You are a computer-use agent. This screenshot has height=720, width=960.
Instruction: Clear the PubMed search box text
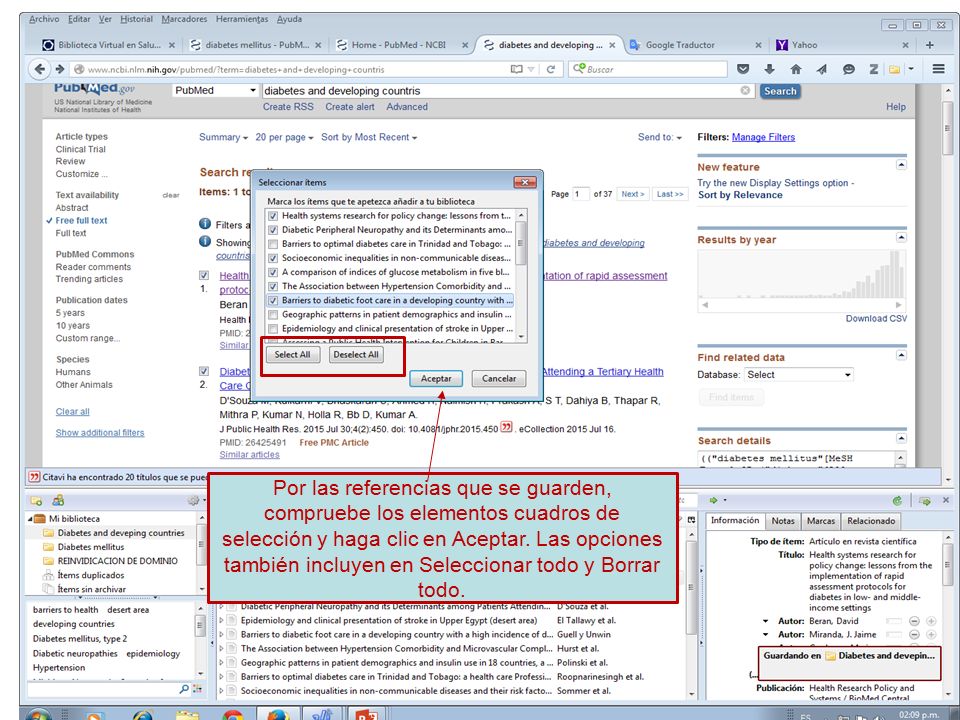tap(745, 91)
